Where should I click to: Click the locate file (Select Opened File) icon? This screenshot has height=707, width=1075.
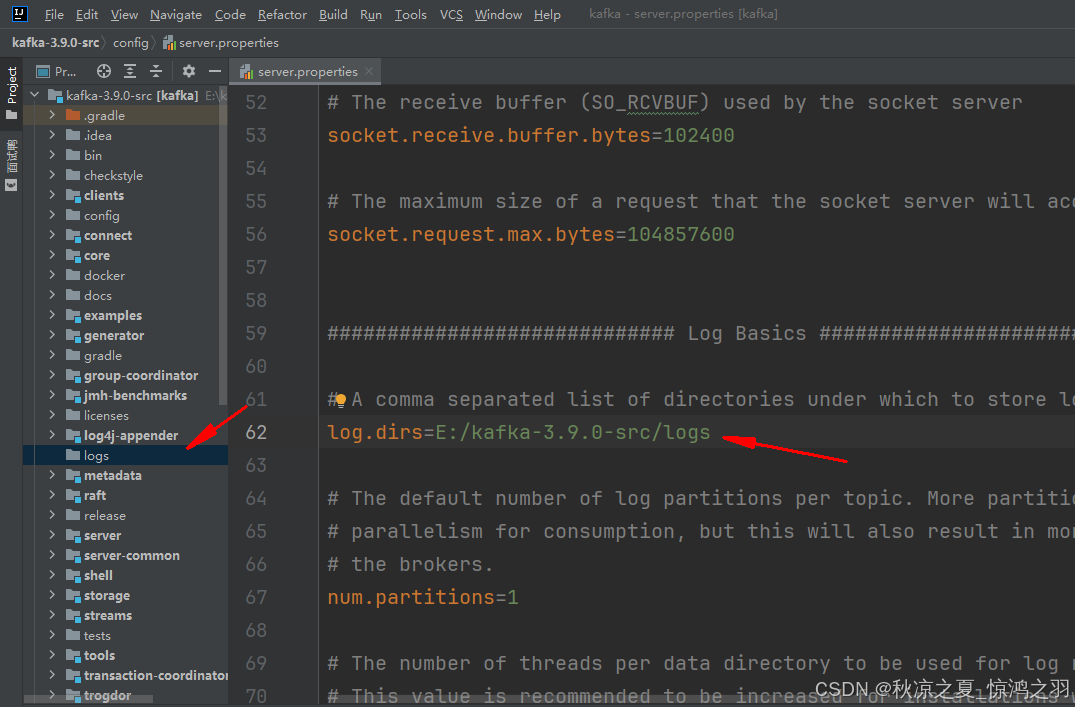[x=103, y=71]
